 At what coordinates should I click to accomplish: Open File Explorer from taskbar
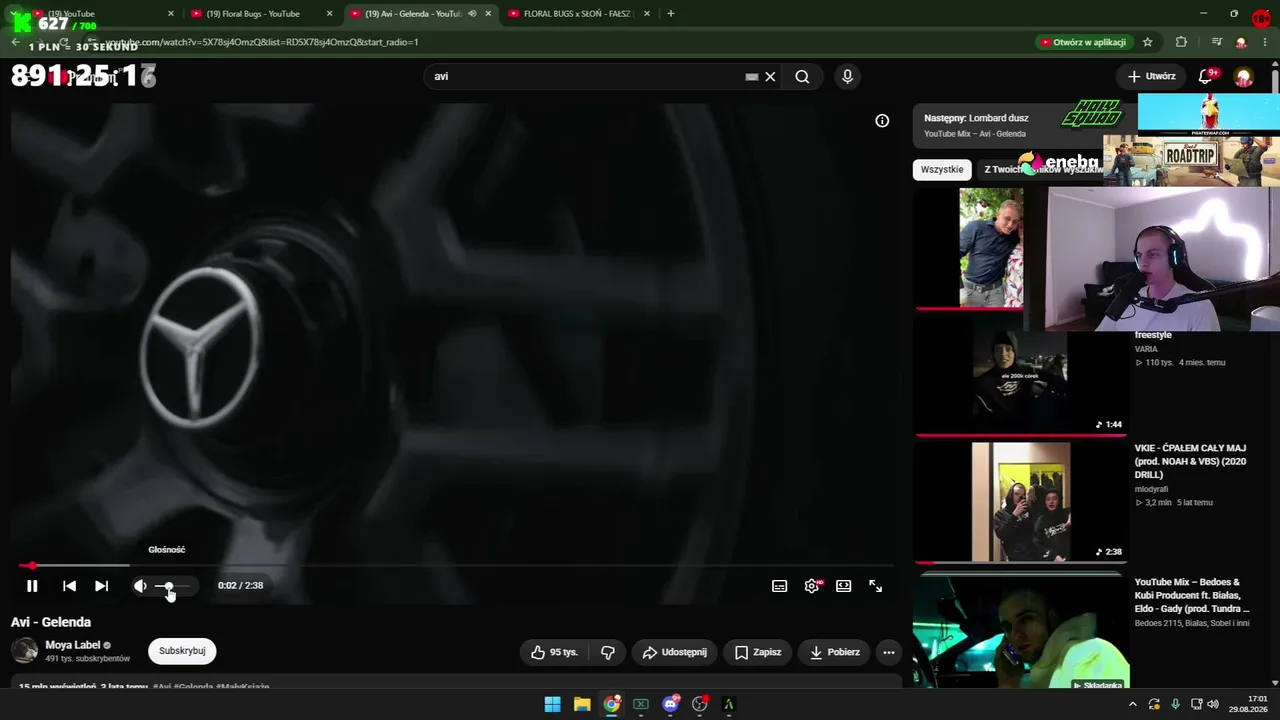582,704
